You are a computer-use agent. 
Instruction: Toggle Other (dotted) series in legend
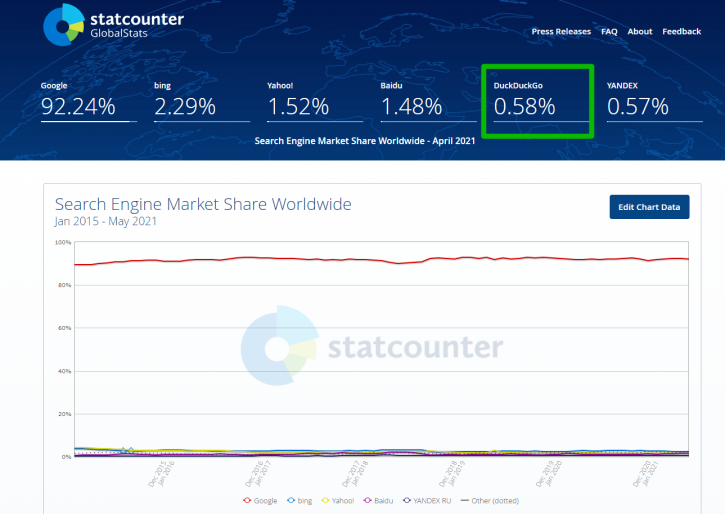pos(490,501)
